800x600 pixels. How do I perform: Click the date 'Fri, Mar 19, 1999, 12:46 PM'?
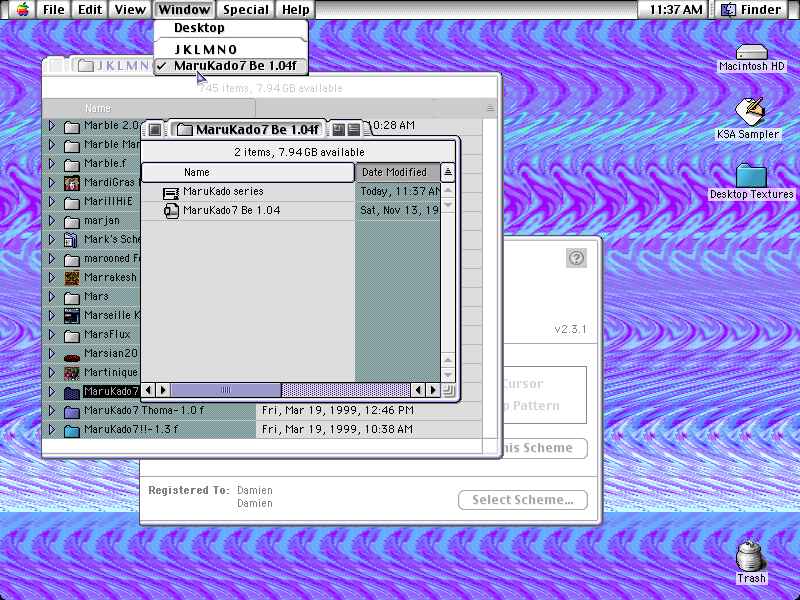(x=338, y=410)
